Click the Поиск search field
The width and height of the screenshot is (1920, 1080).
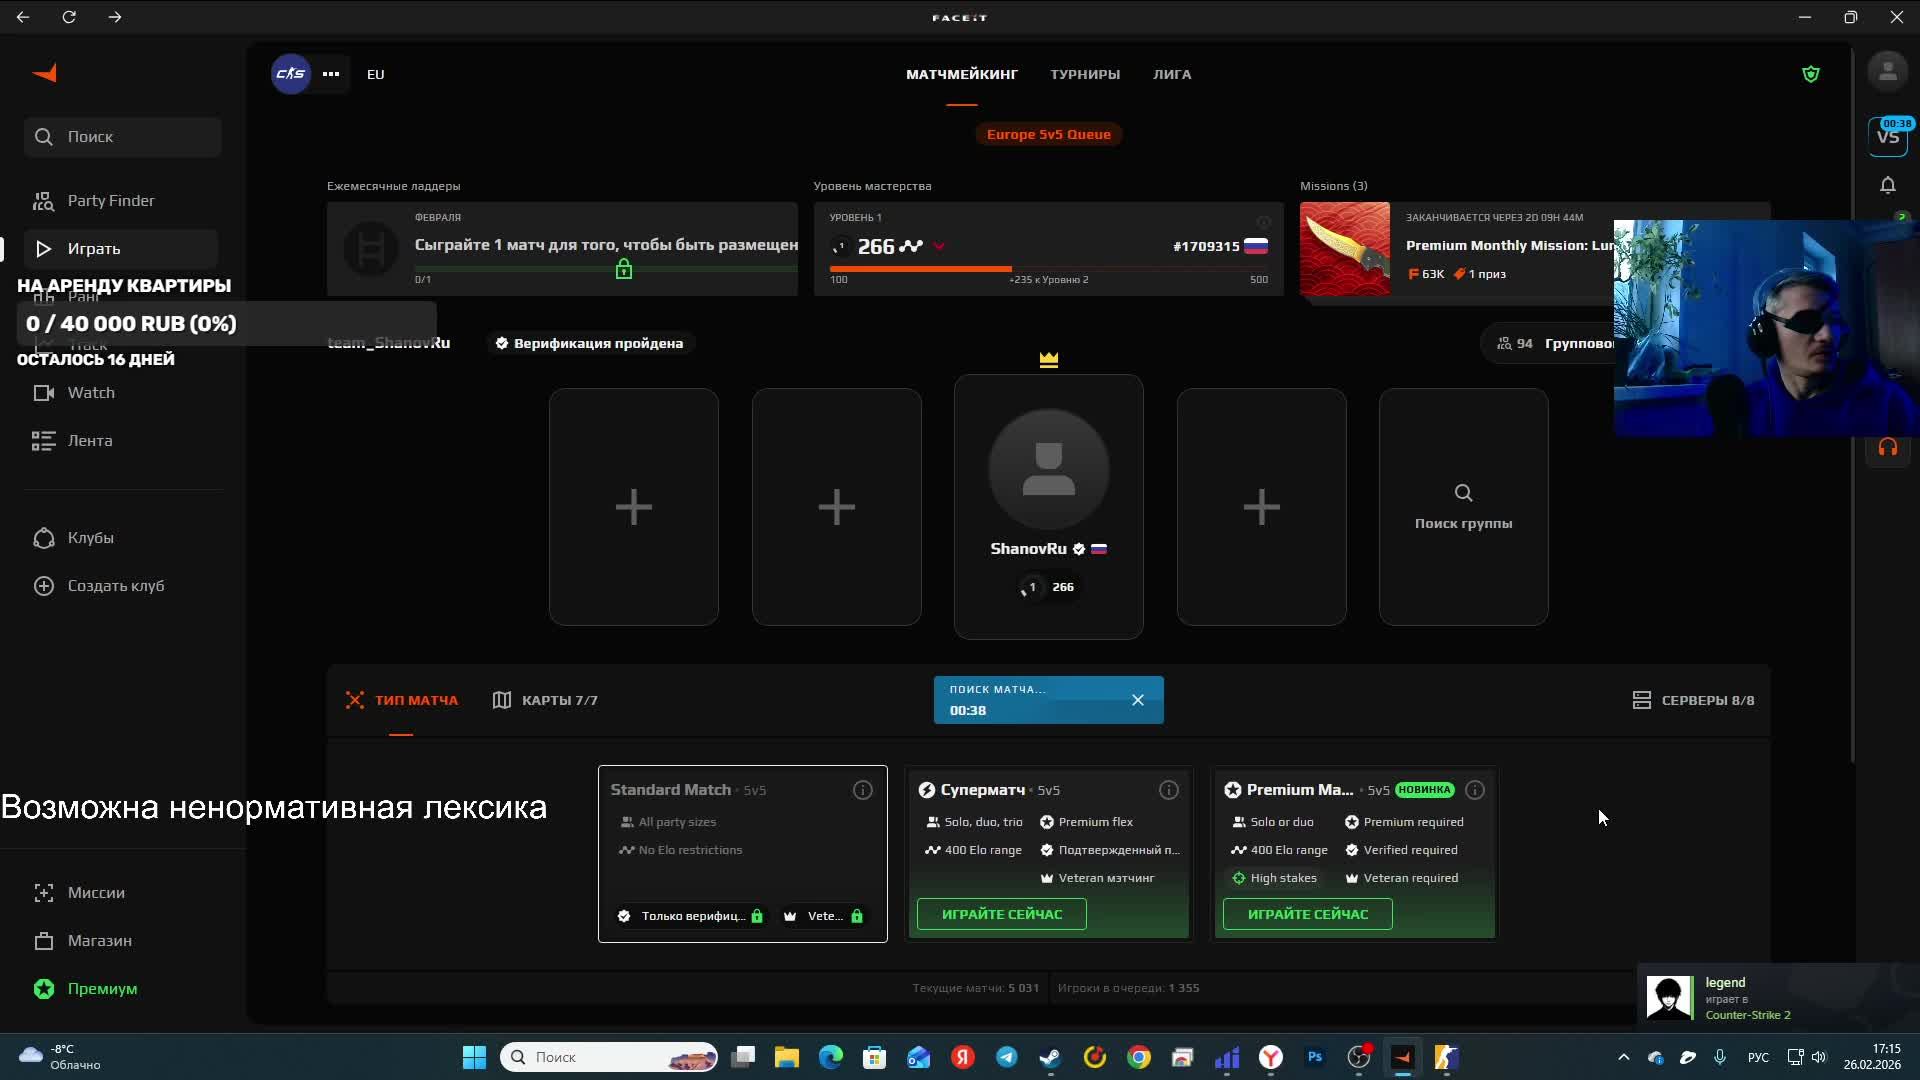[123, 137]
